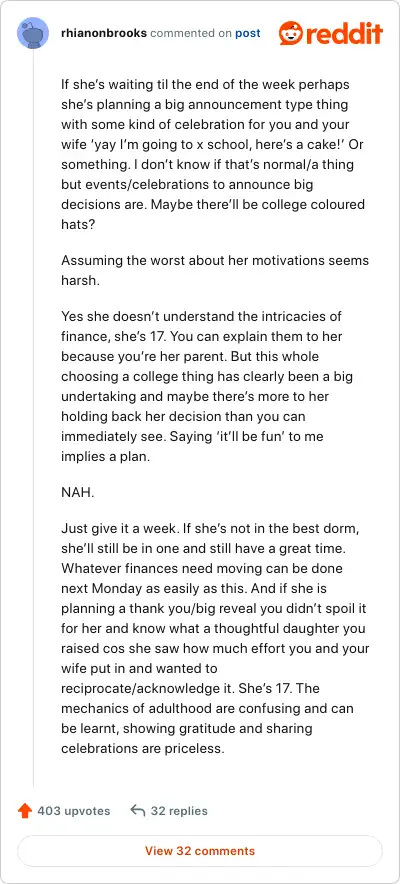Click the rhianonbrooks avatar icon
The image size is (400, 884).
pos(33,33)
